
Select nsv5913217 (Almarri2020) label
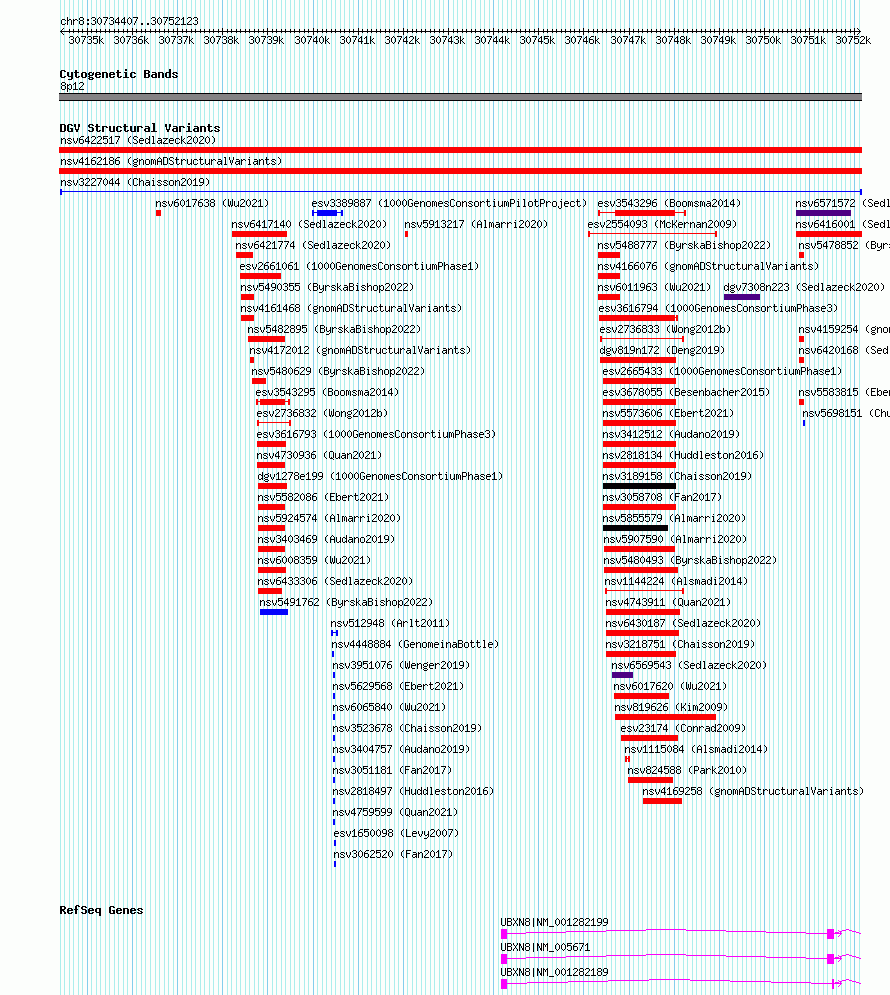[476, 224]
